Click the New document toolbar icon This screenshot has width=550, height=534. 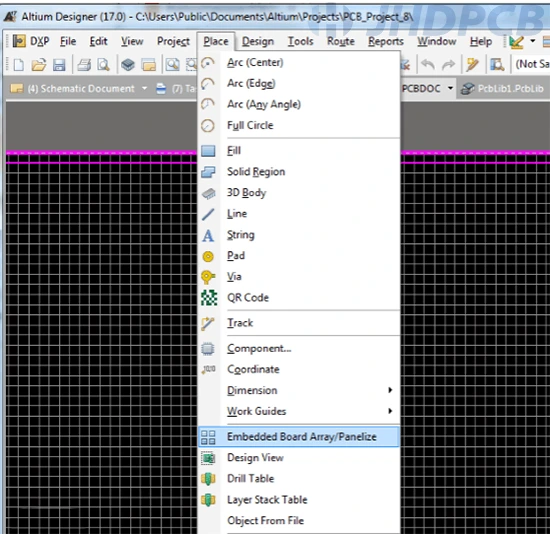pyautogui.click(x=19, y=65)
